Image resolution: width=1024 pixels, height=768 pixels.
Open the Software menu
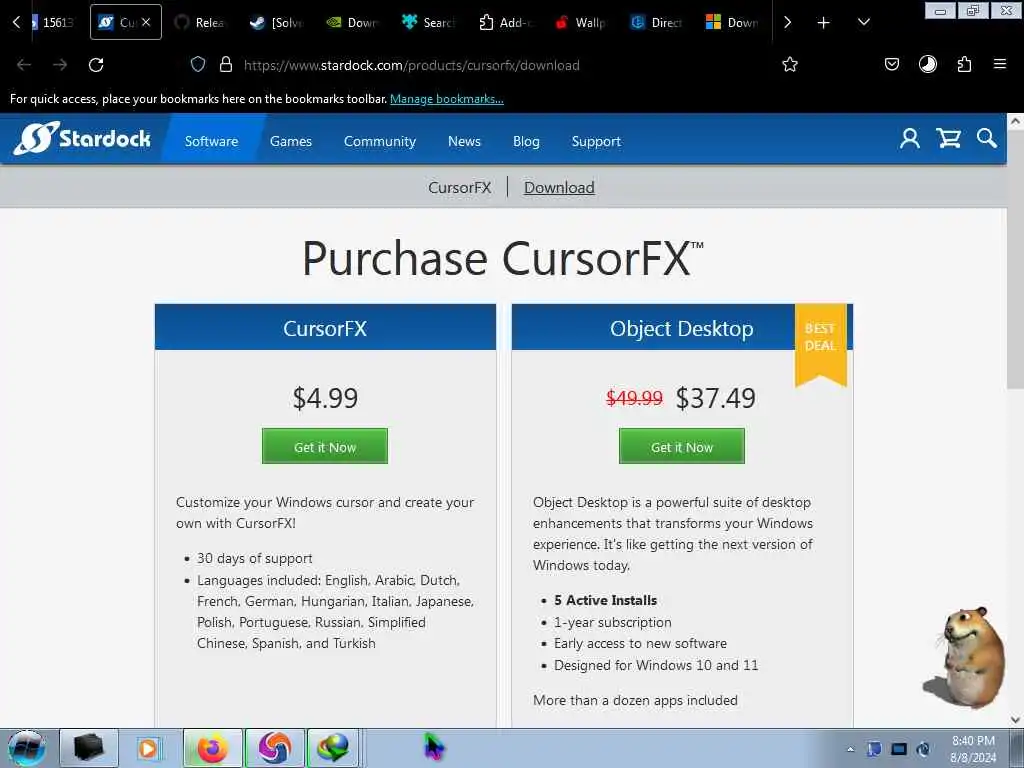(x=212, y=141)
